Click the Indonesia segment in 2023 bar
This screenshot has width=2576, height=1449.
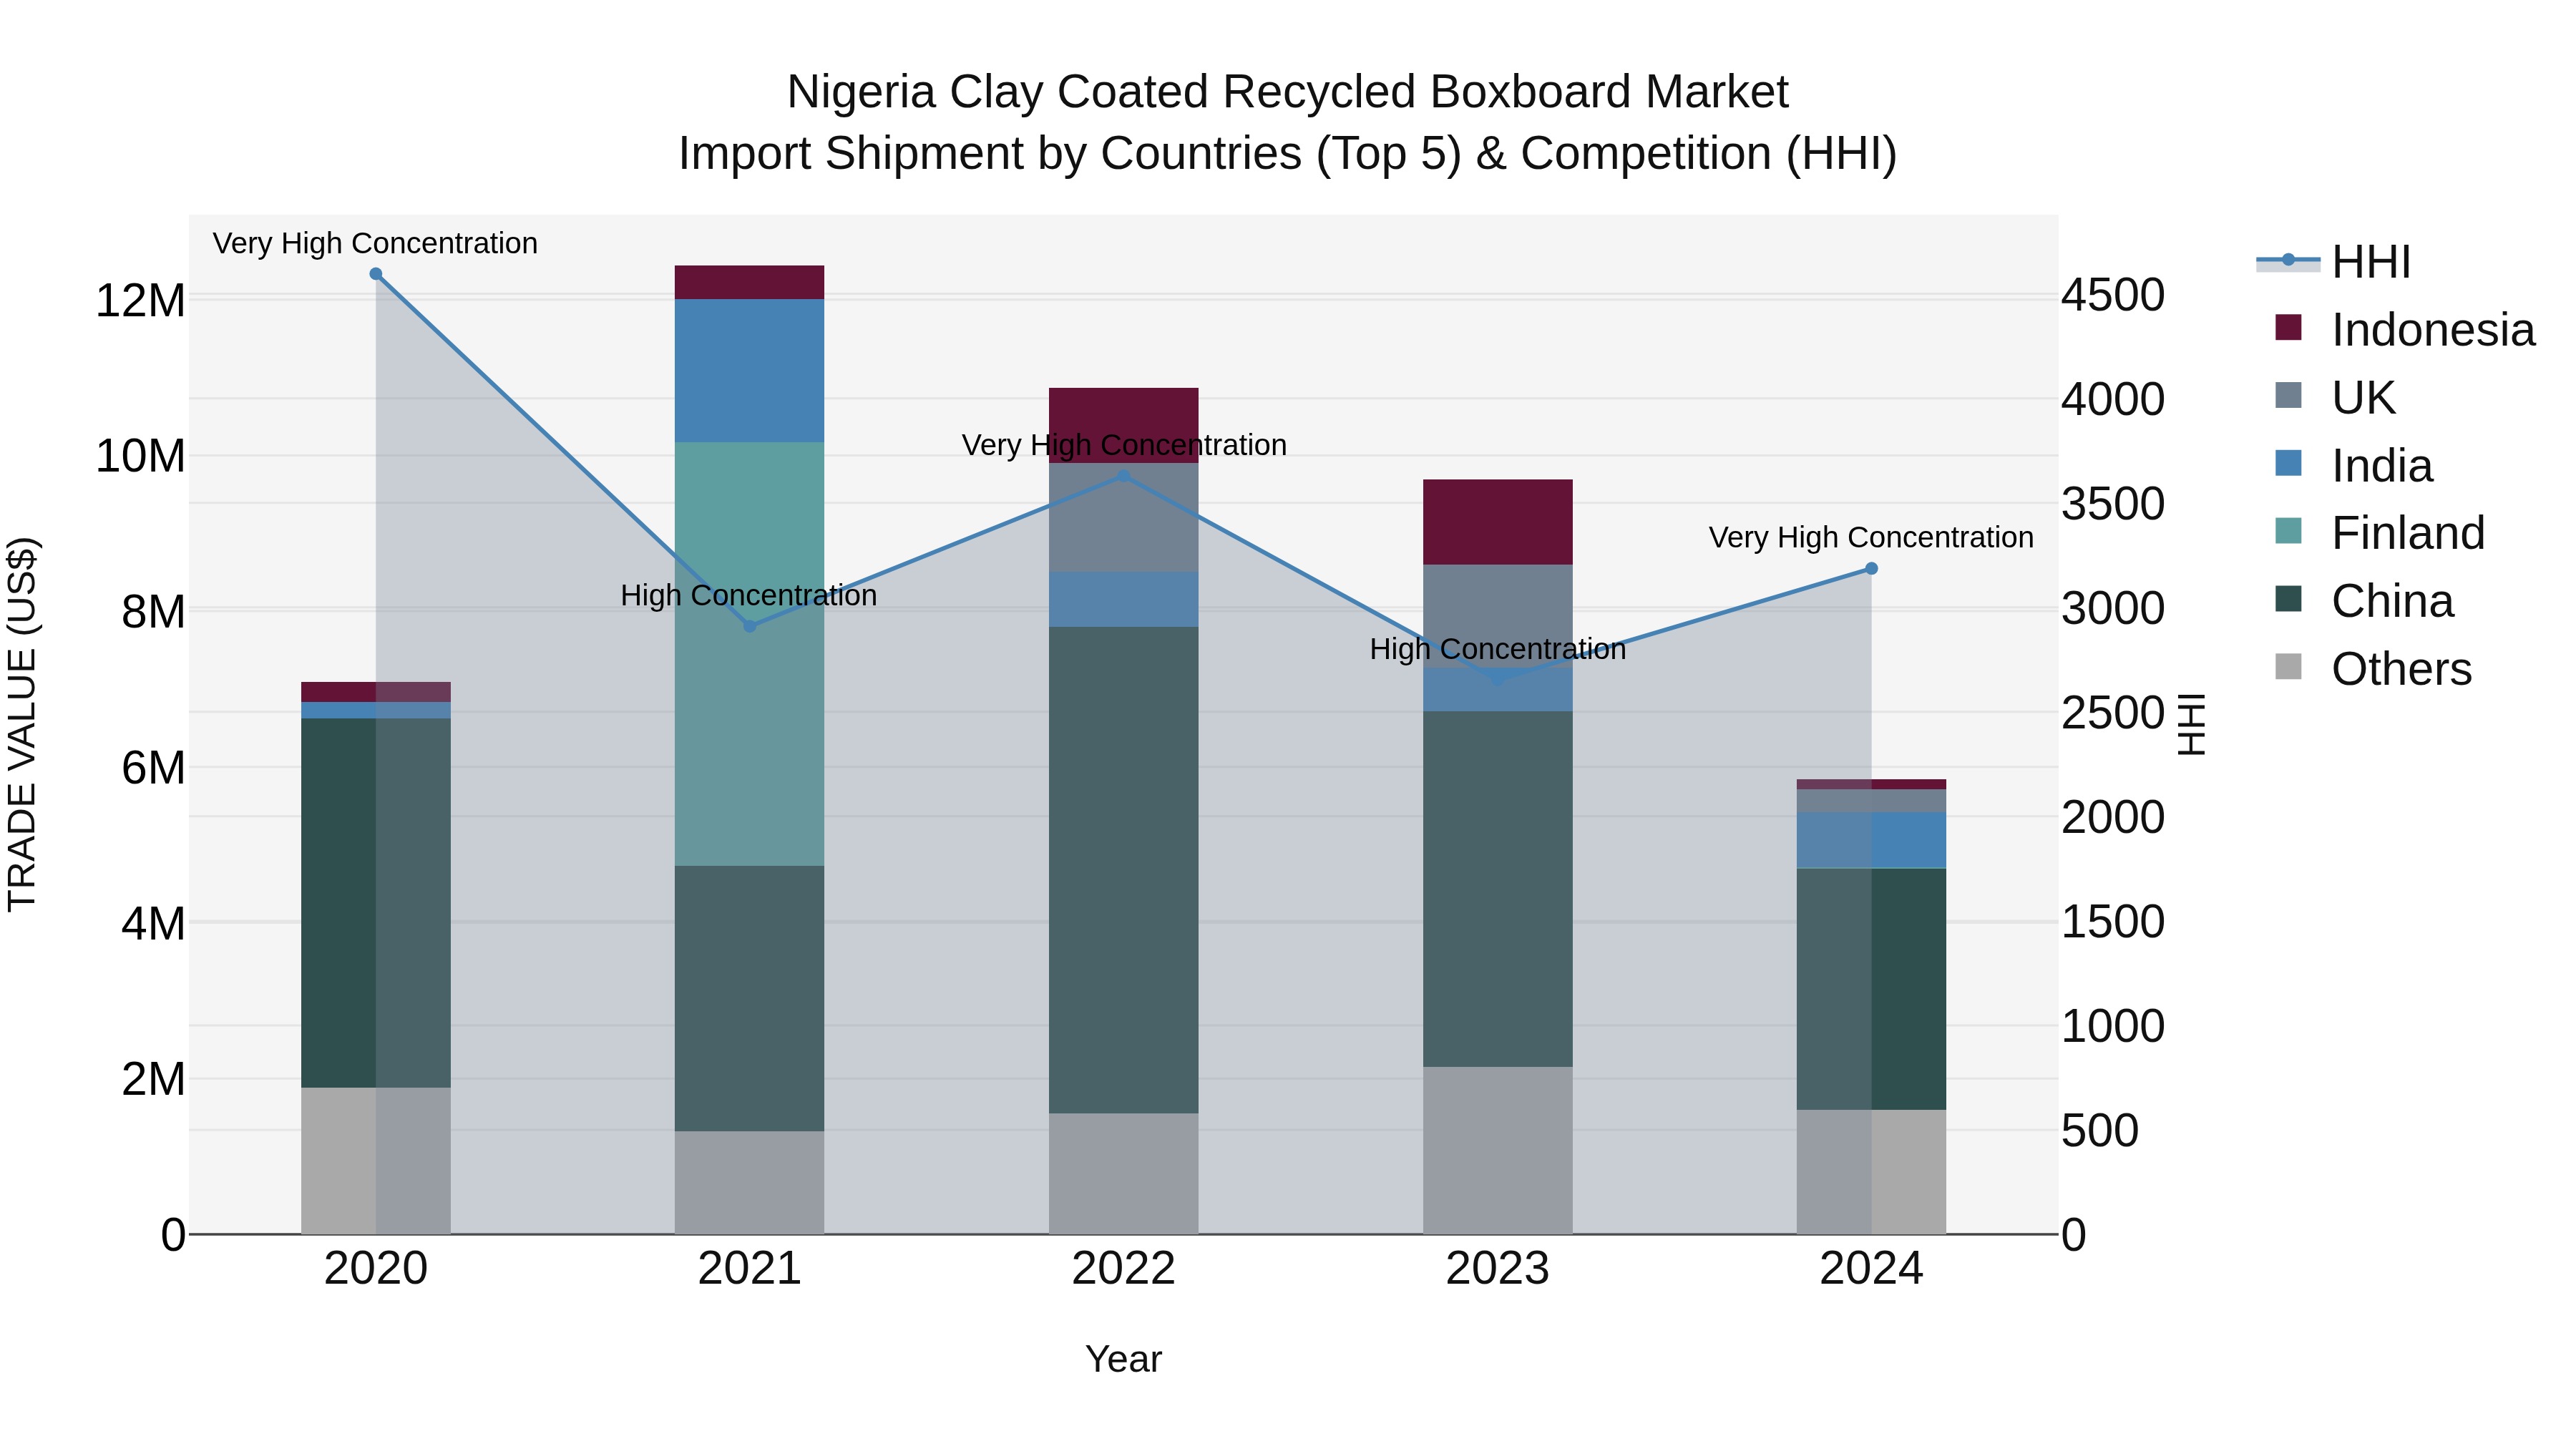(x=1498, y=522)
